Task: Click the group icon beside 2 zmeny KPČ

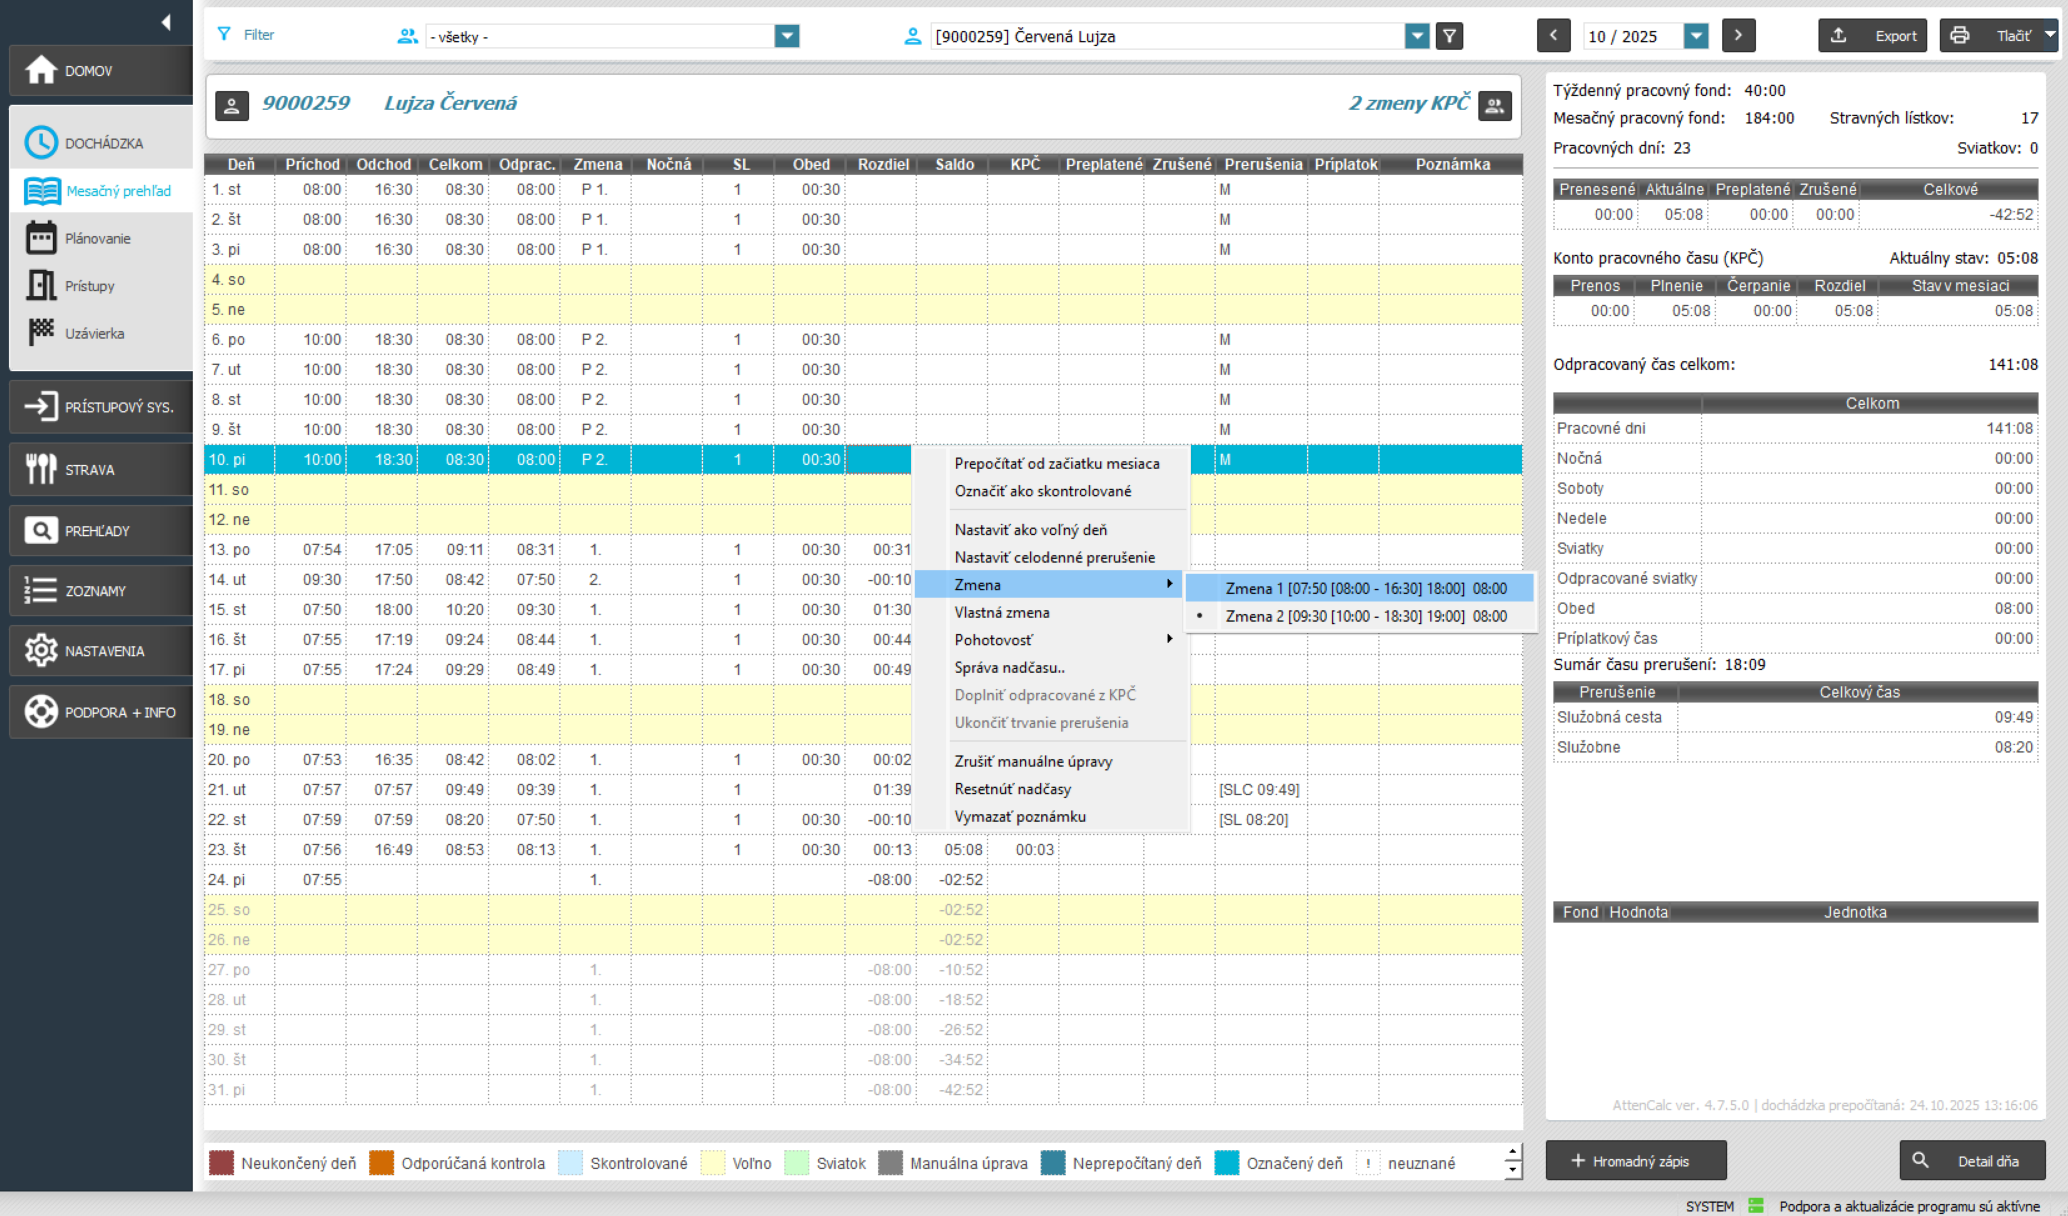Action: coord(1495,105)
